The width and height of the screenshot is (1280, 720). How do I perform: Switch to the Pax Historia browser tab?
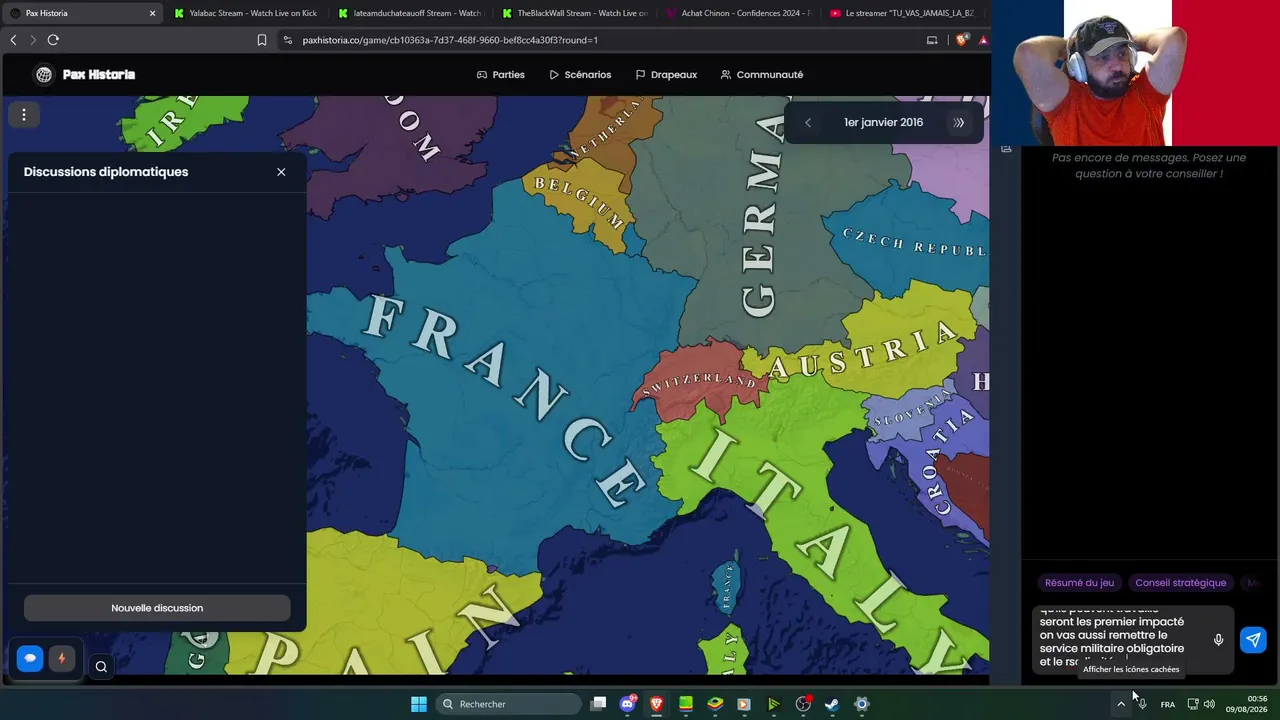[x=82, y=13]
